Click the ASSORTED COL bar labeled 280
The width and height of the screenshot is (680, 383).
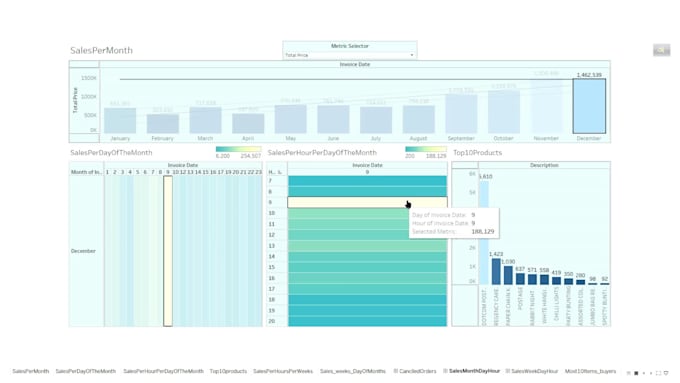(x=580, y=282)
